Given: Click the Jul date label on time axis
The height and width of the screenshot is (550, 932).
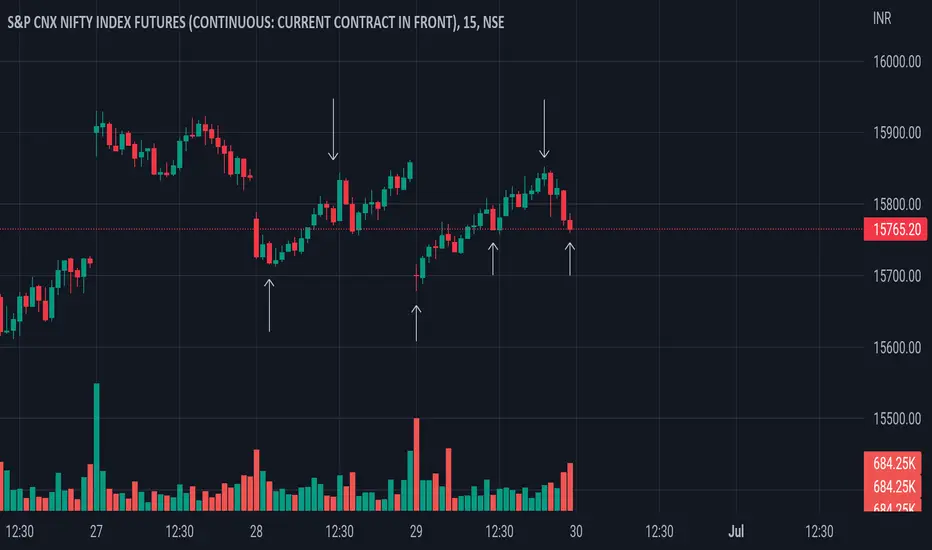Looking at the screenshot, I should click(736, 531).
